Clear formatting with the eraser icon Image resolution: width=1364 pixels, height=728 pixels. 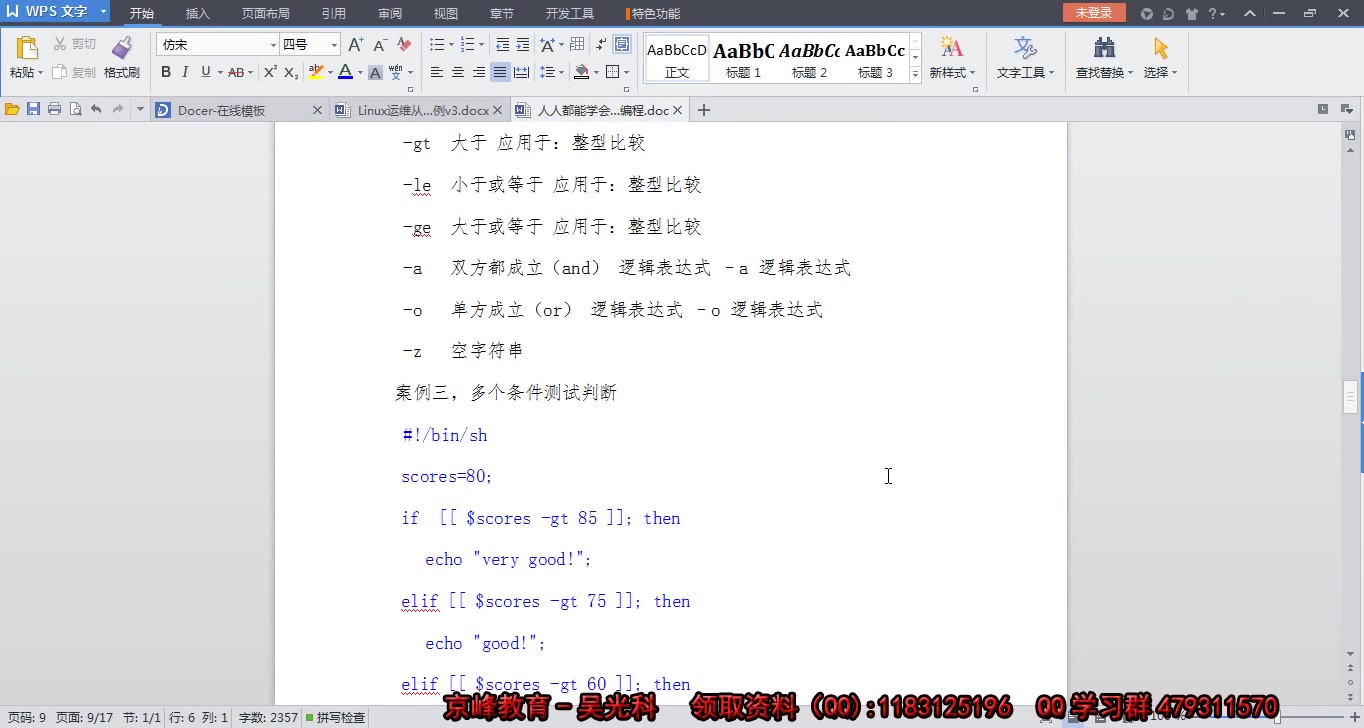pos(404,45)
